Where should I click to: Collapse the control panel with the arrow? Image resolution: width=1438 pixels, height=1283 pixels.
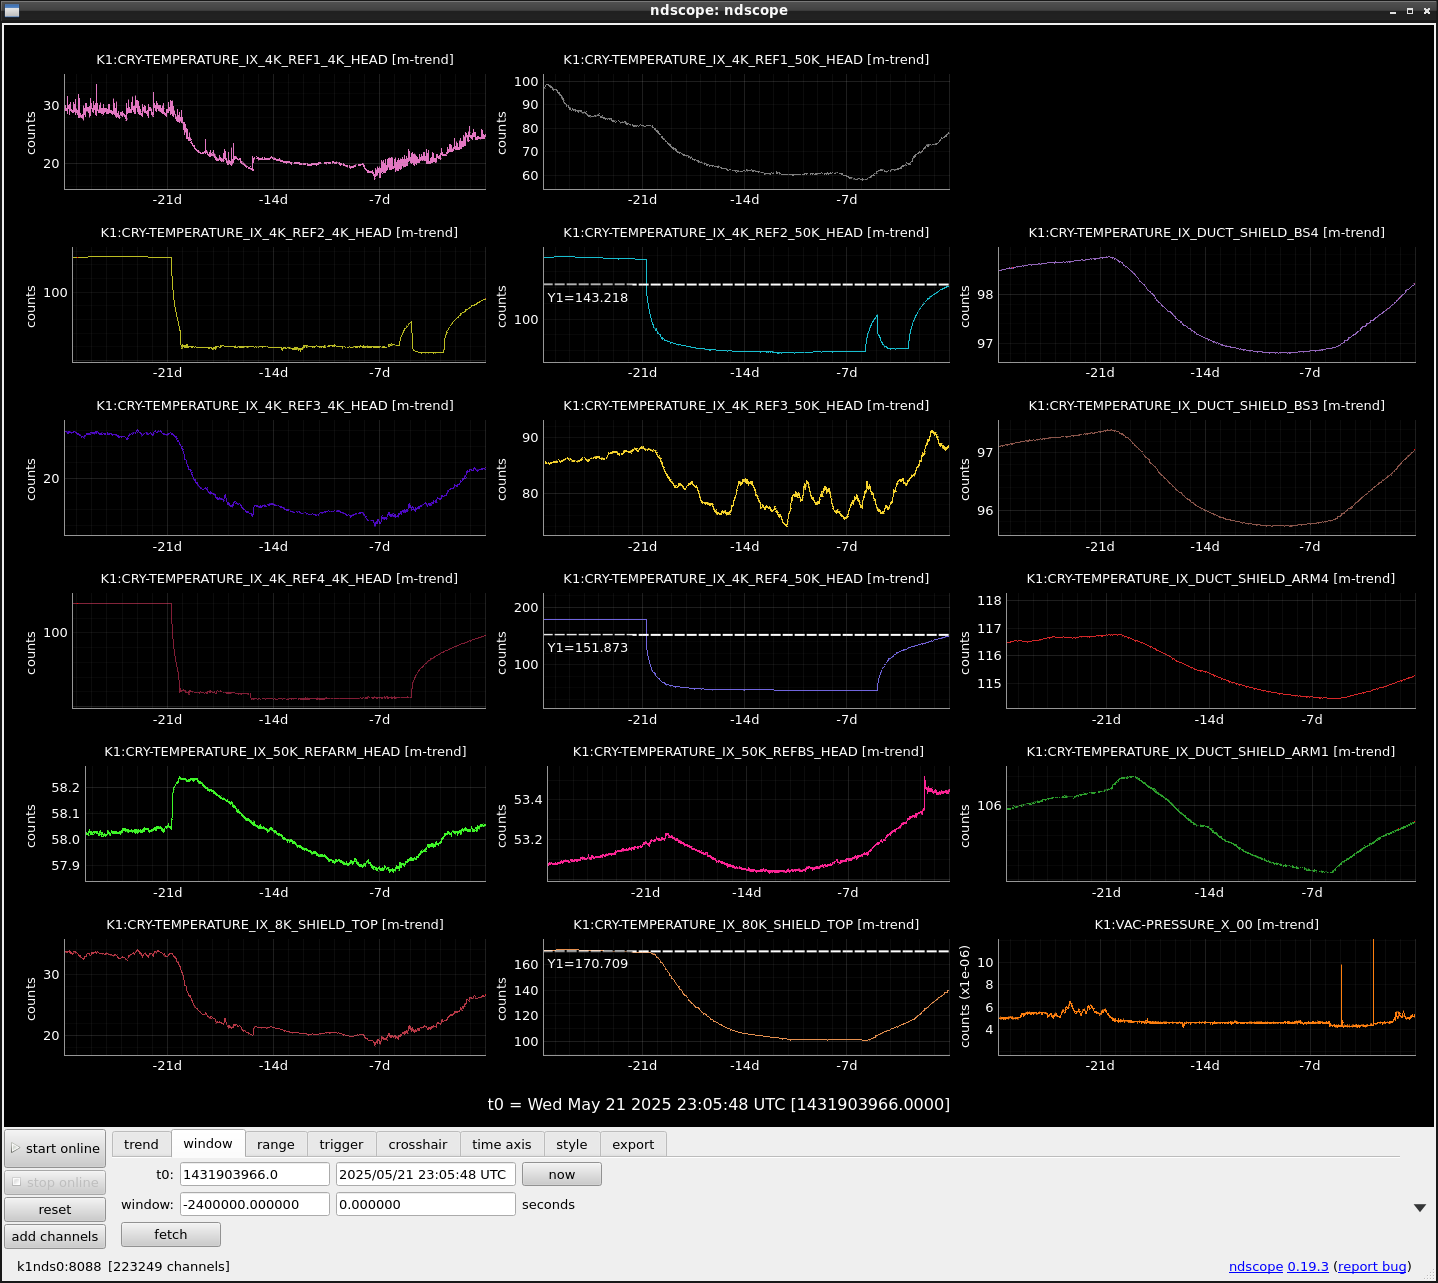1419,1208
